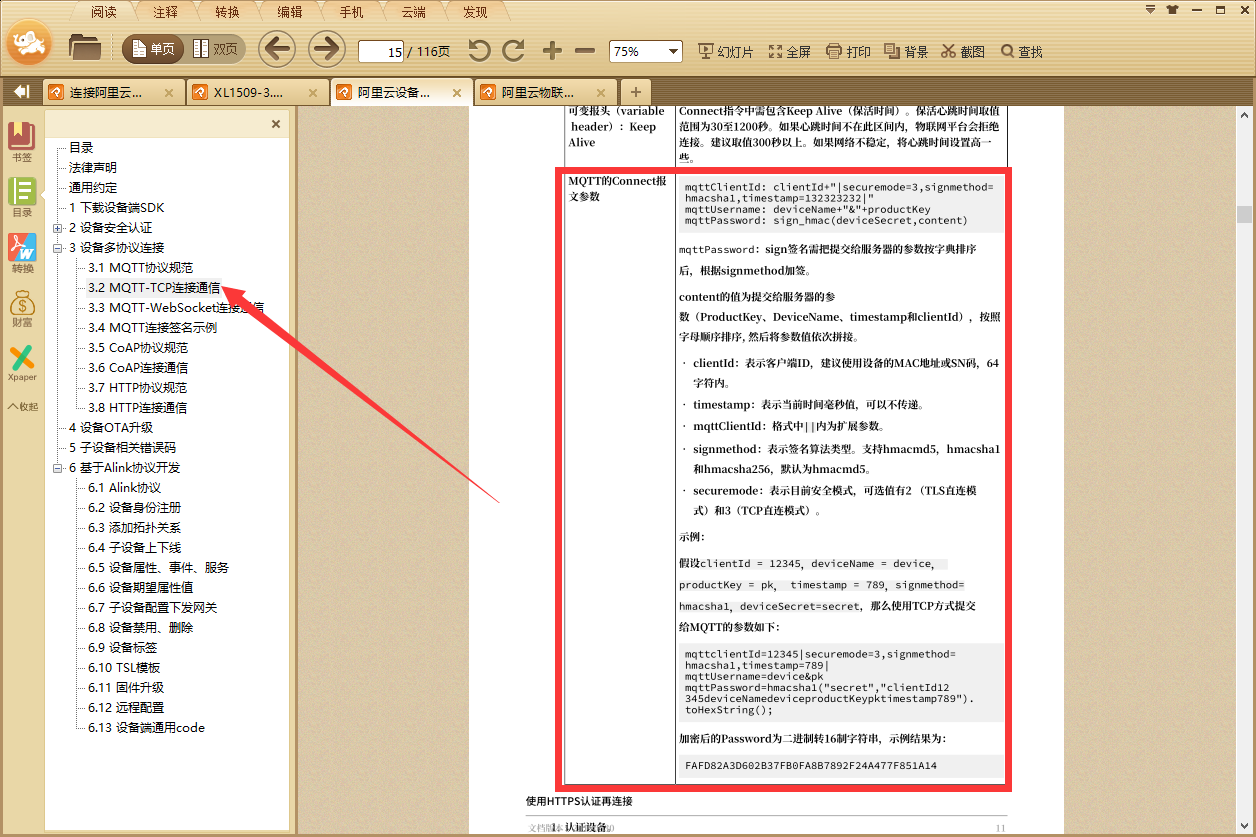
Task: Select 3.7 HTTP协议规范 in outline
Action: pyautogui.click(x=137, y=388)
